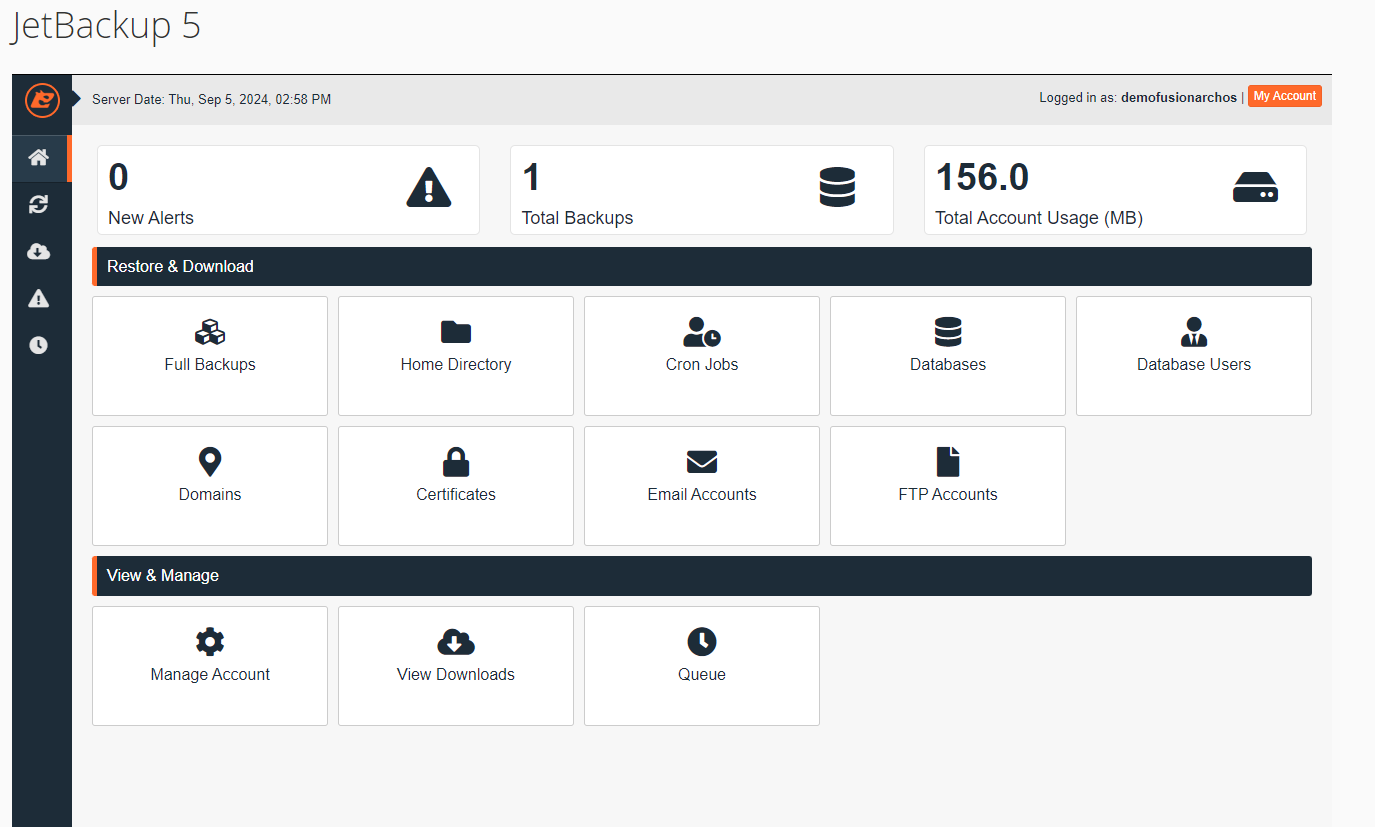Open the Home sidebar icon
Image resolution: width=1375 pixels, height=827 pixels.
(39, 158)
